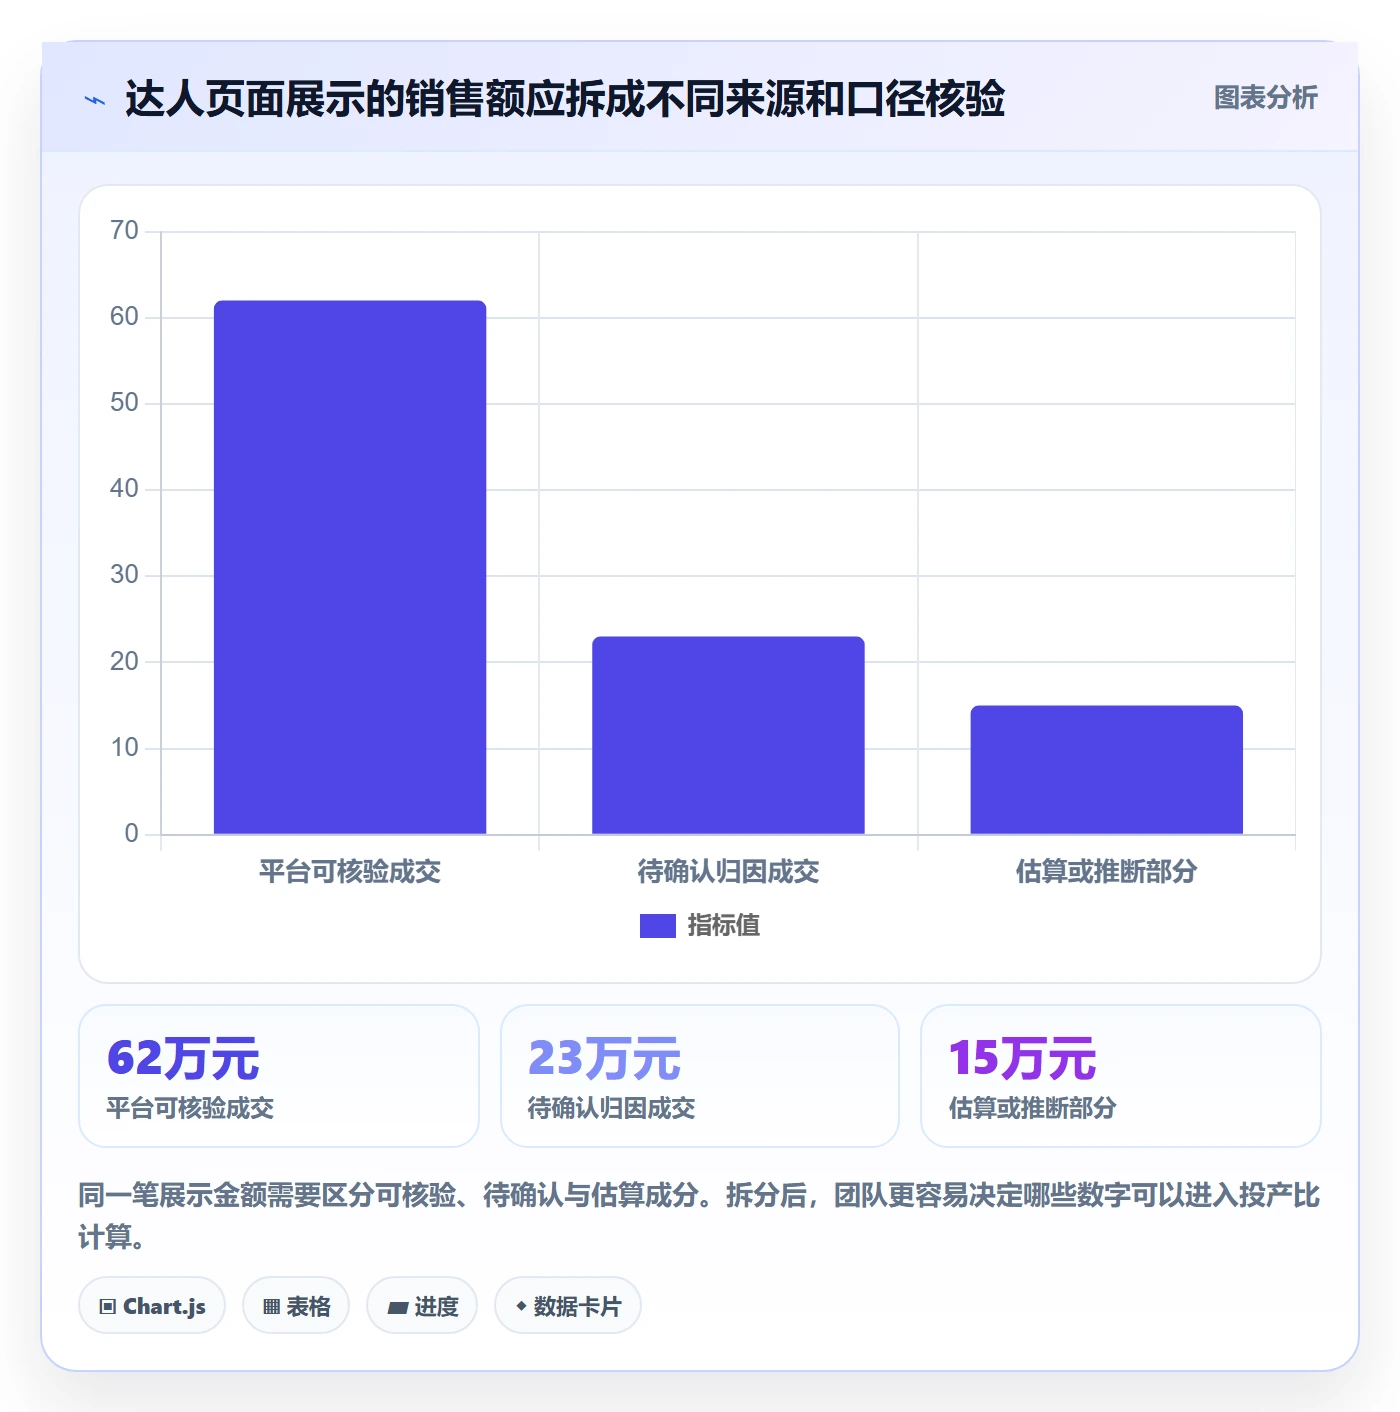The image size is (1400, 1412).
Task: Click the y-axis value 50
Action: (x=124, y=403)
